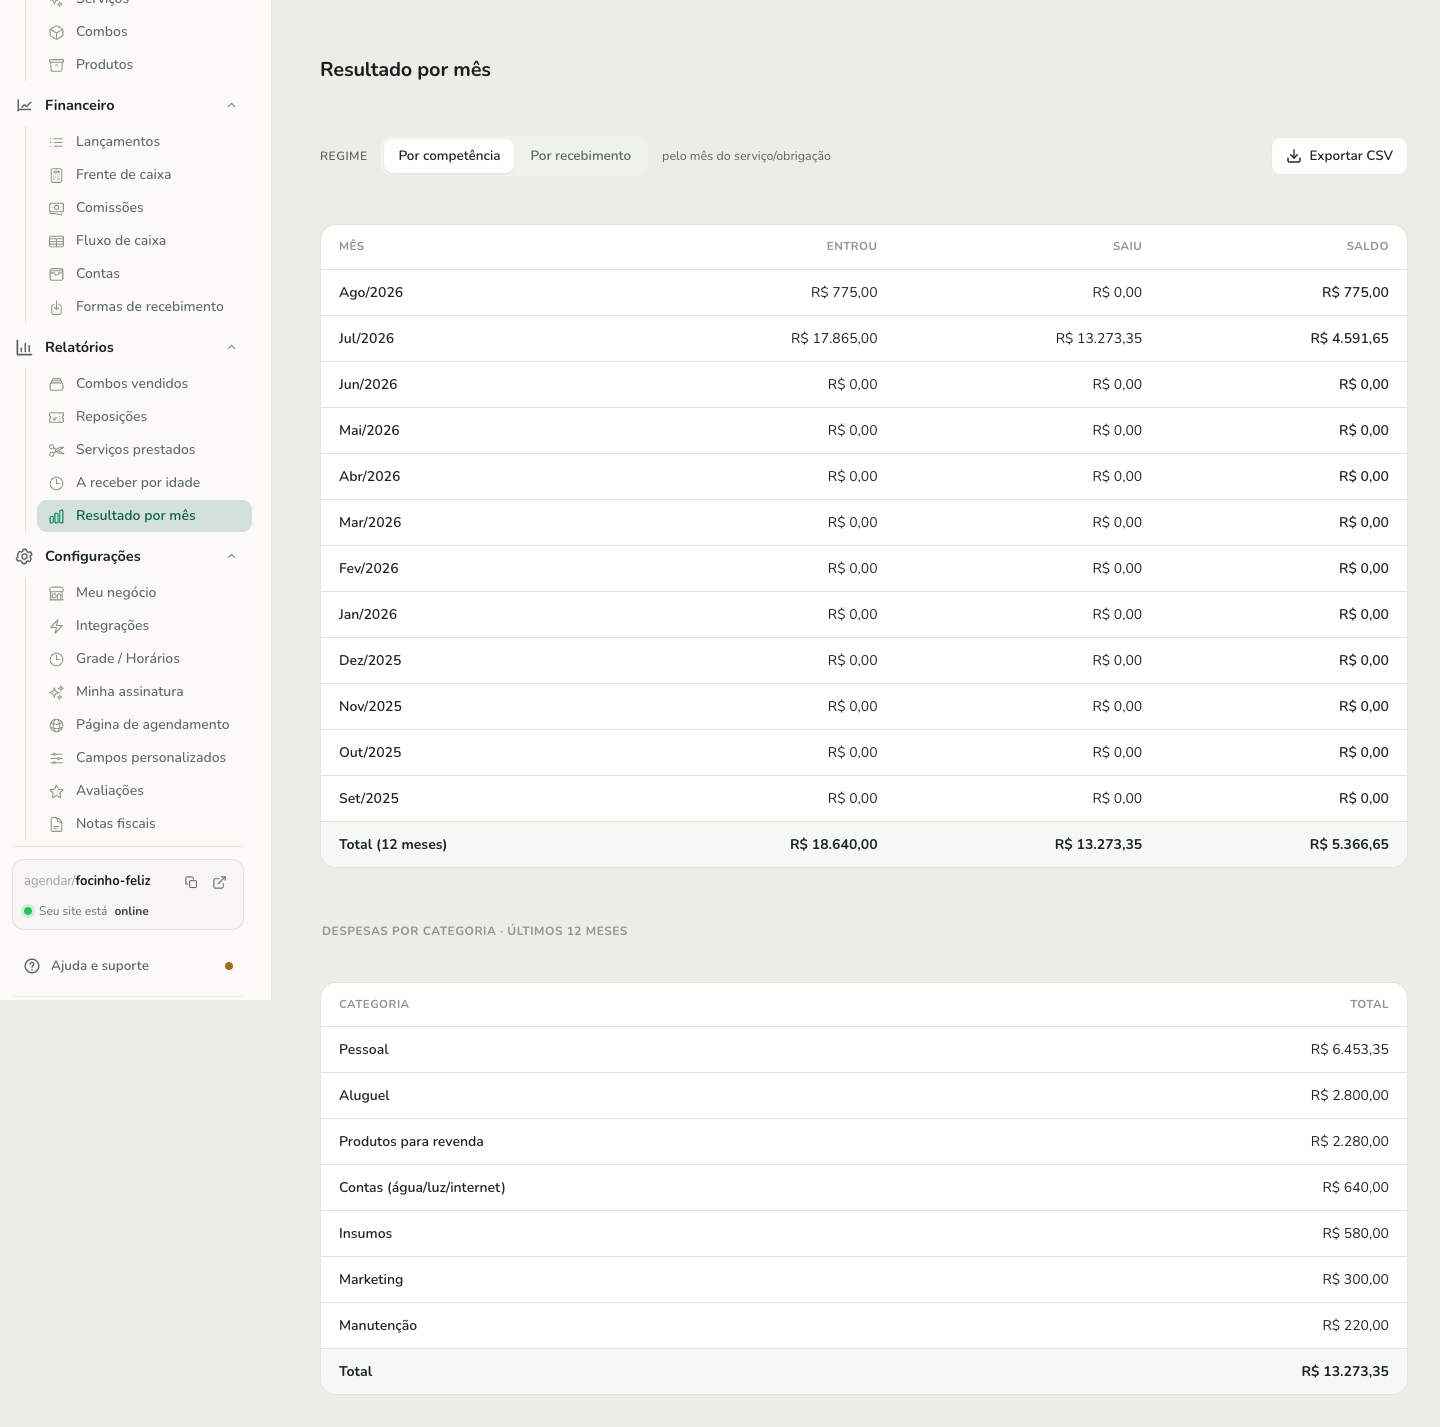
Task: Click the Avaliações star icon
Action: tap(57, 791)
